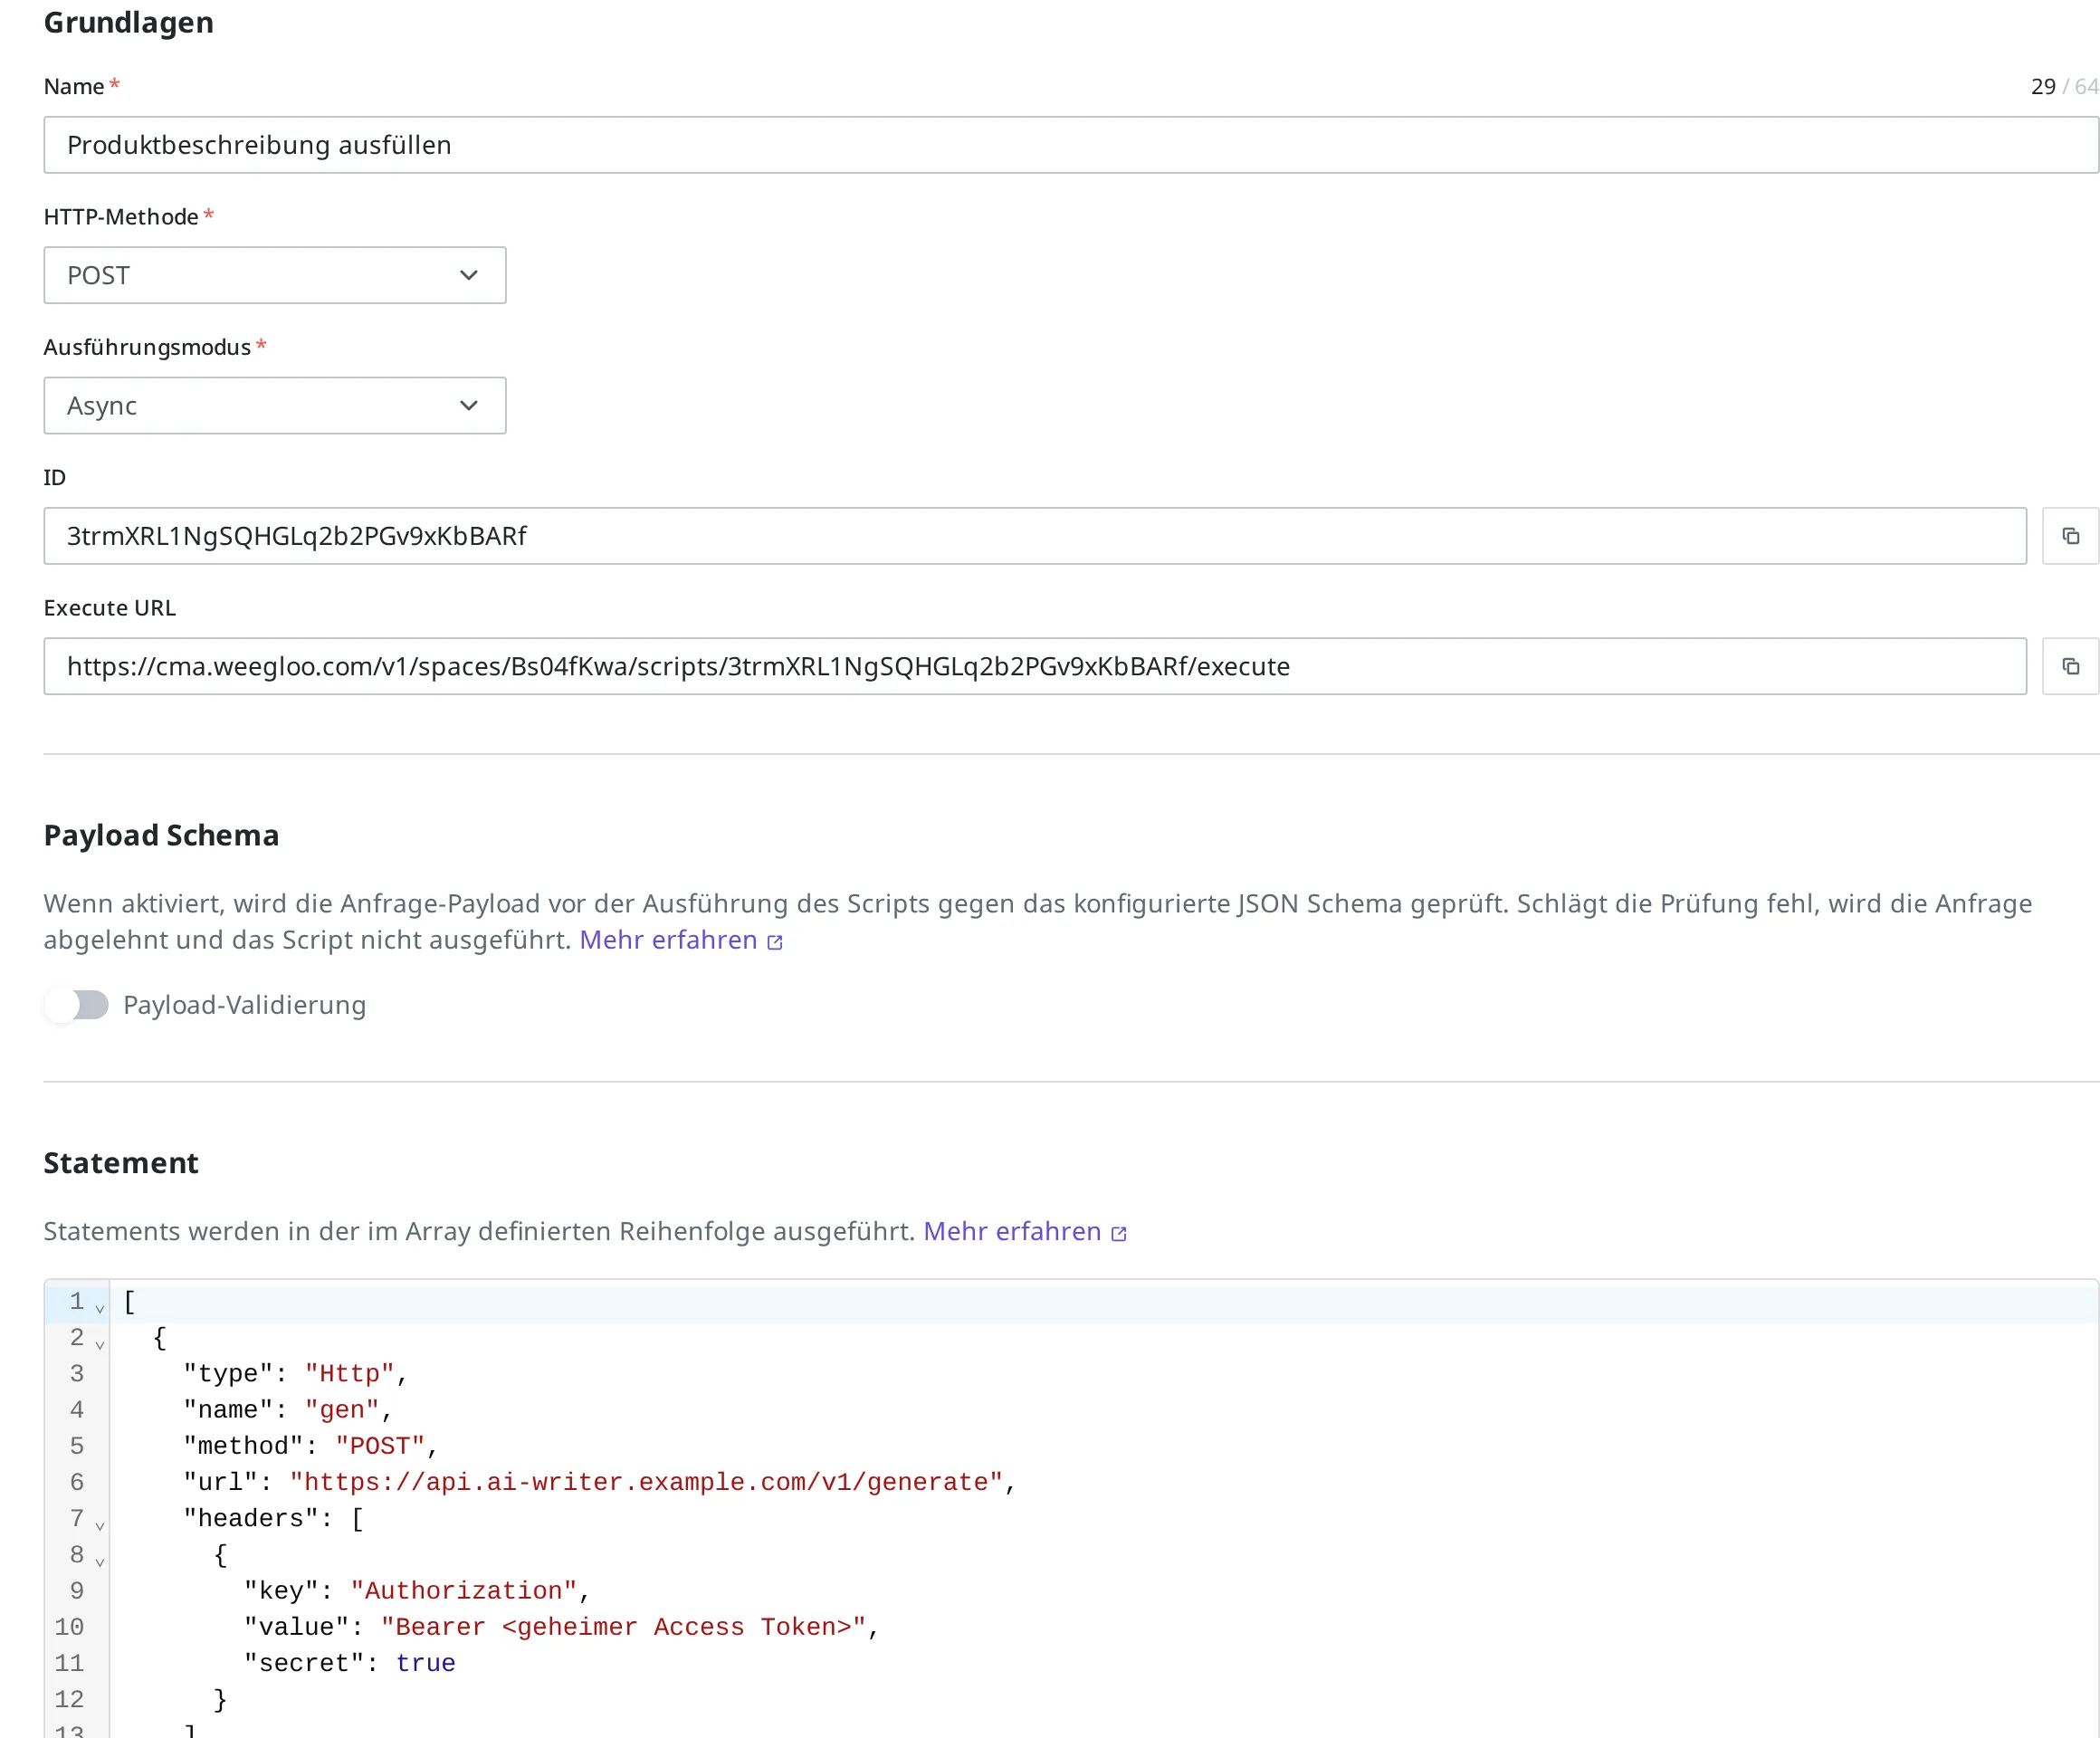Collapse code fold arrow on line 2
This screenshot has width=2100, height=1738.
[99, 1344]
